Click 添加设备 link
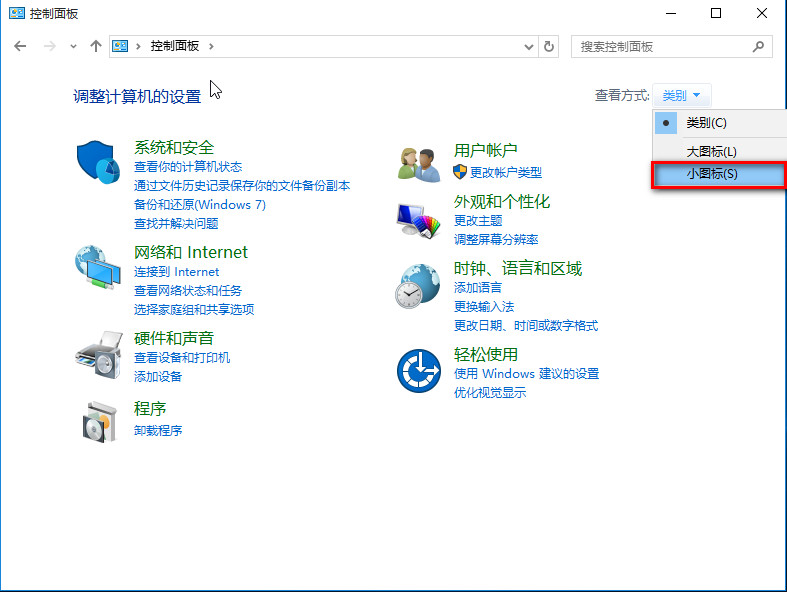Viewport: 787px width, 592px height. (158, 377)
